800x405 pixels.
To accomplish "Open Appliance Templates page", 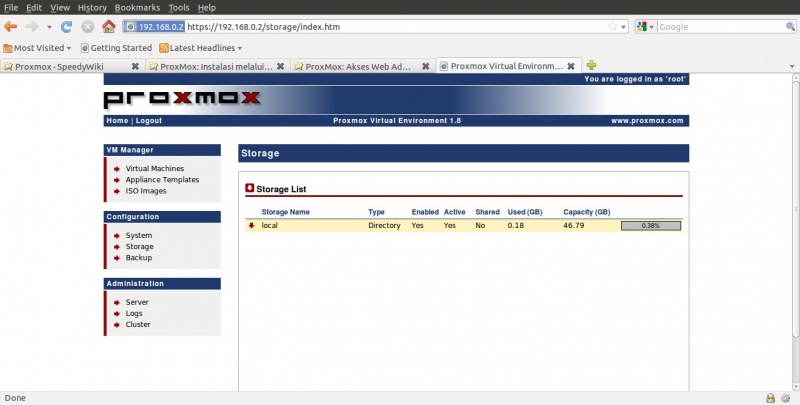I will 162,180.
